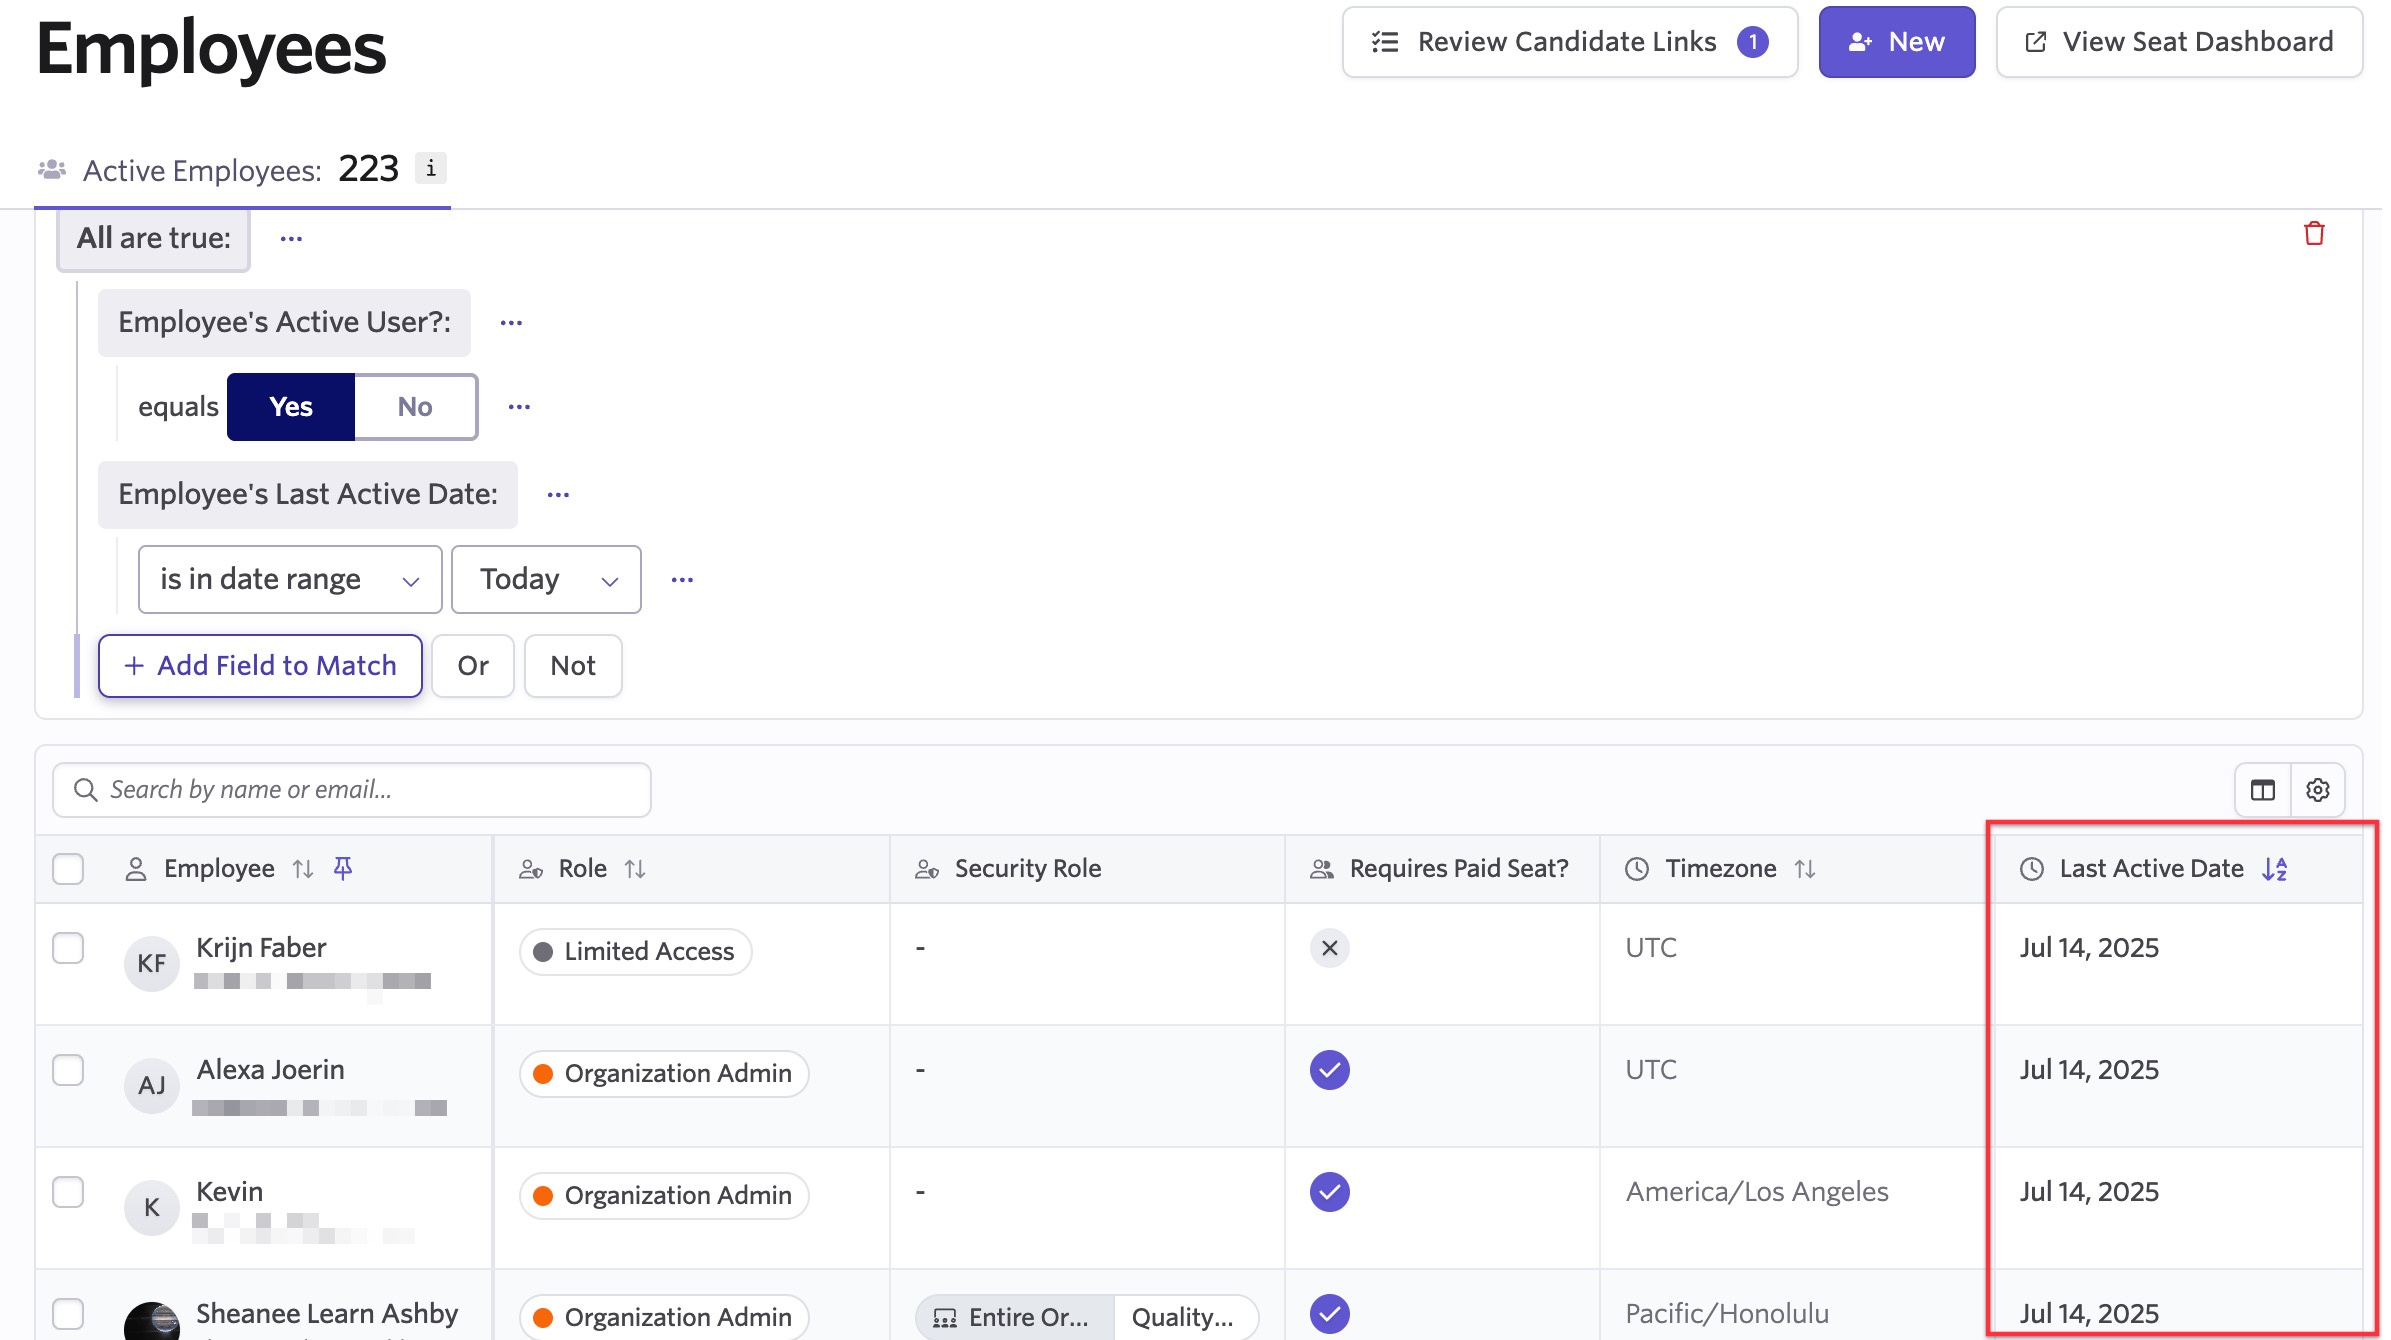Sort by Employee column arrows
The height and width of the screenshot is (1340, 2391).
[303, 869]
